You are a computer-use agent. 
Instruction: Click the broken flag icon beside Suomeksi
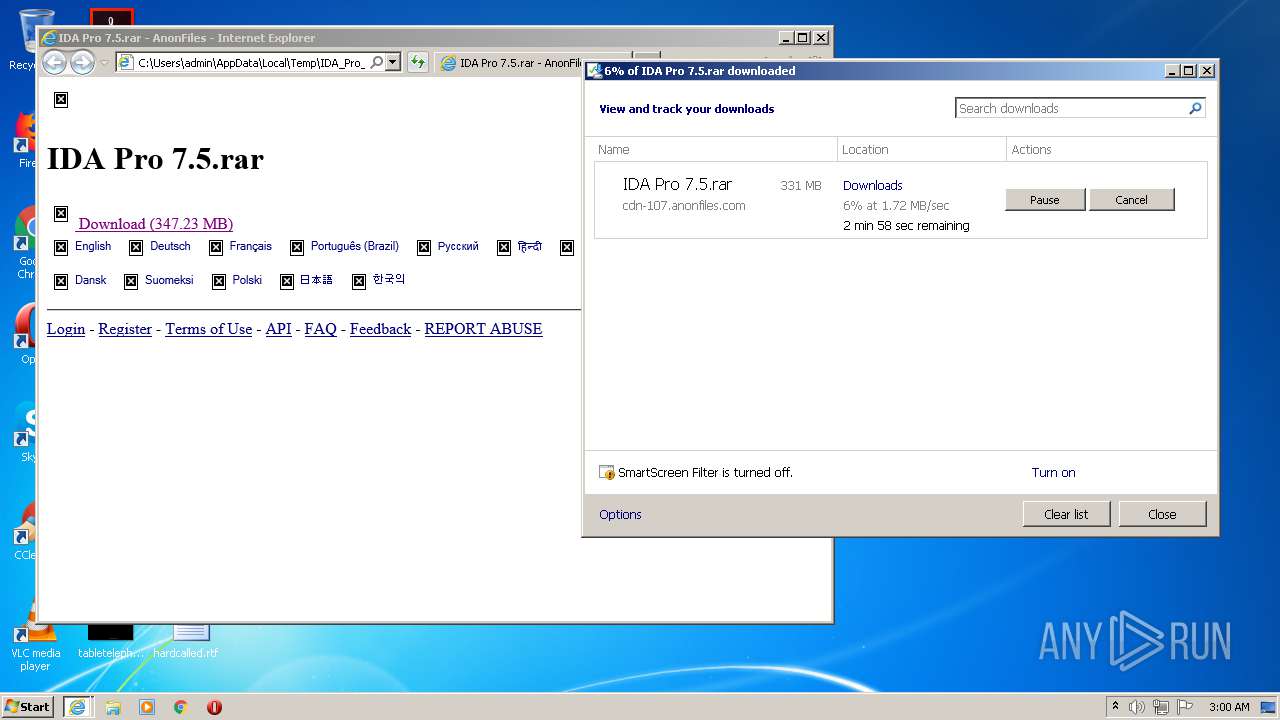(x=131, y=281)
